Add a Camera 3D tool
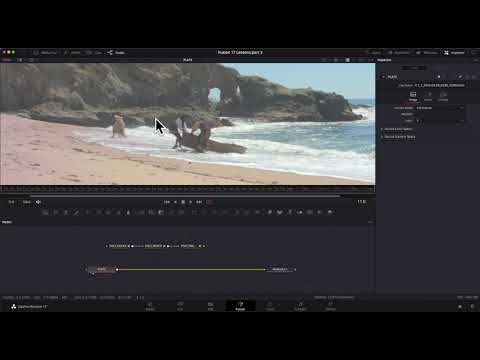The width and height of the screenshot is (480, 360). [x=309, y=212]
